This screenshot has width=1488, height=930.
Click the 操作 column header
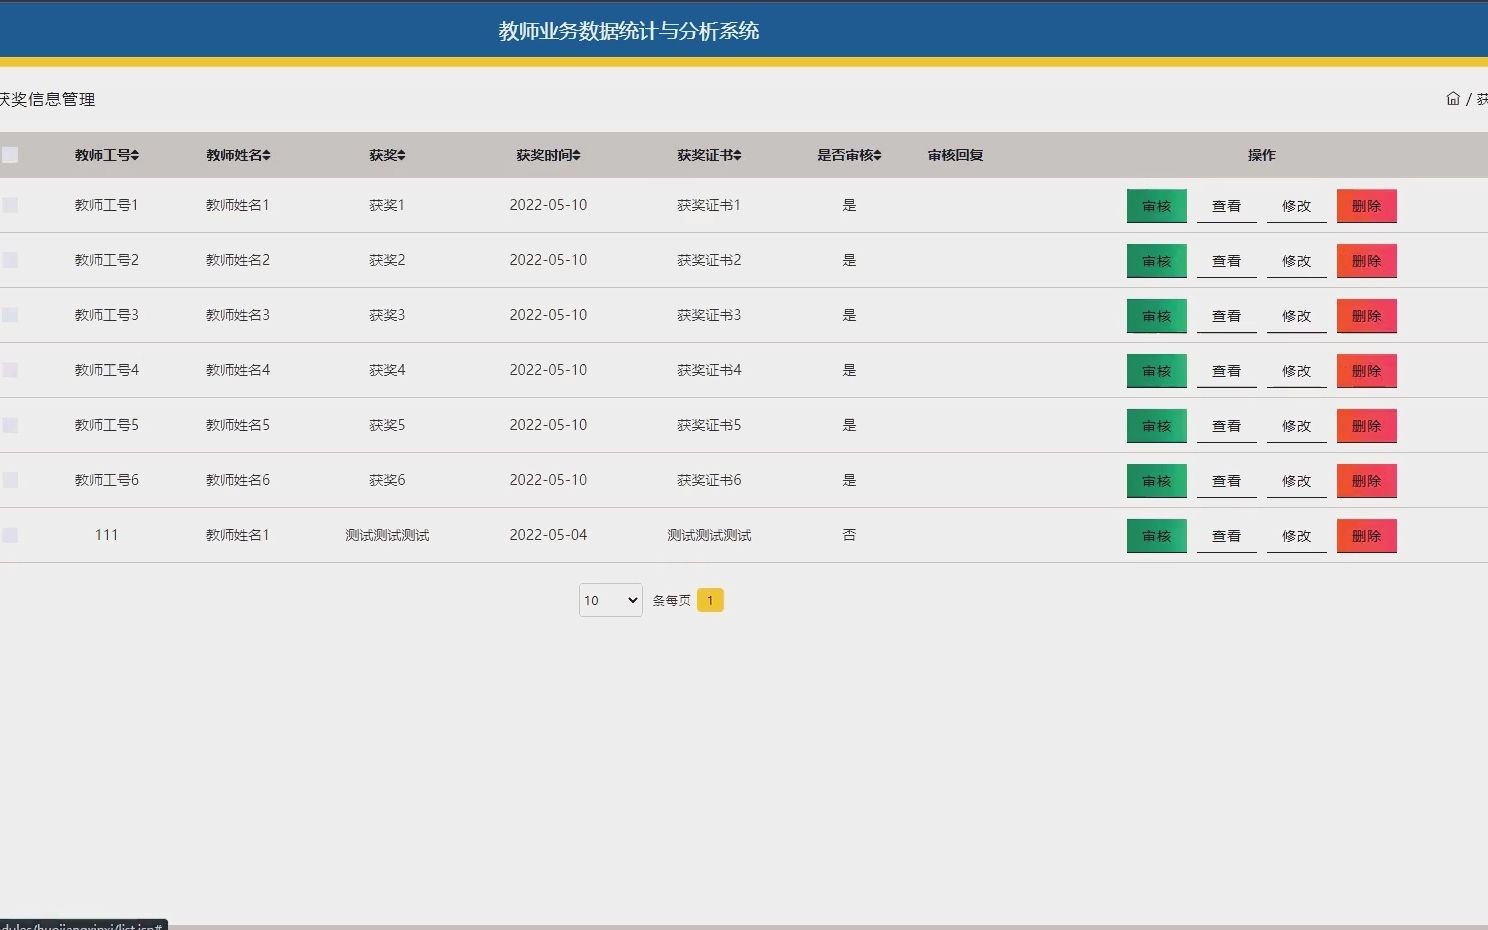(x=1262, y=155)
